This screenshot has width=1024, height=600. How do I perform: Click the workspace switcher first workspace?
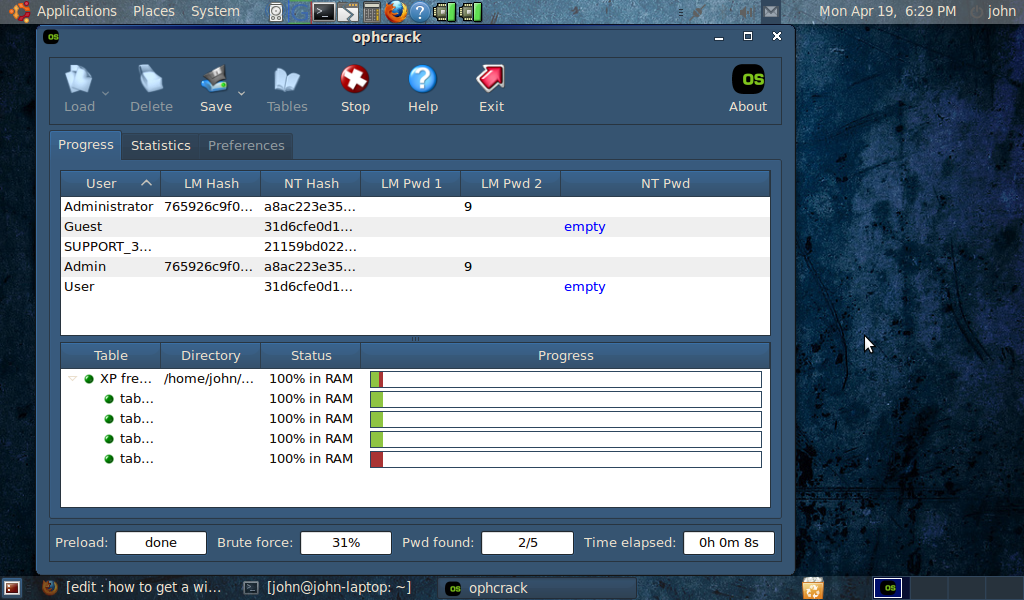pyautogui.click(x=888, y=588)
